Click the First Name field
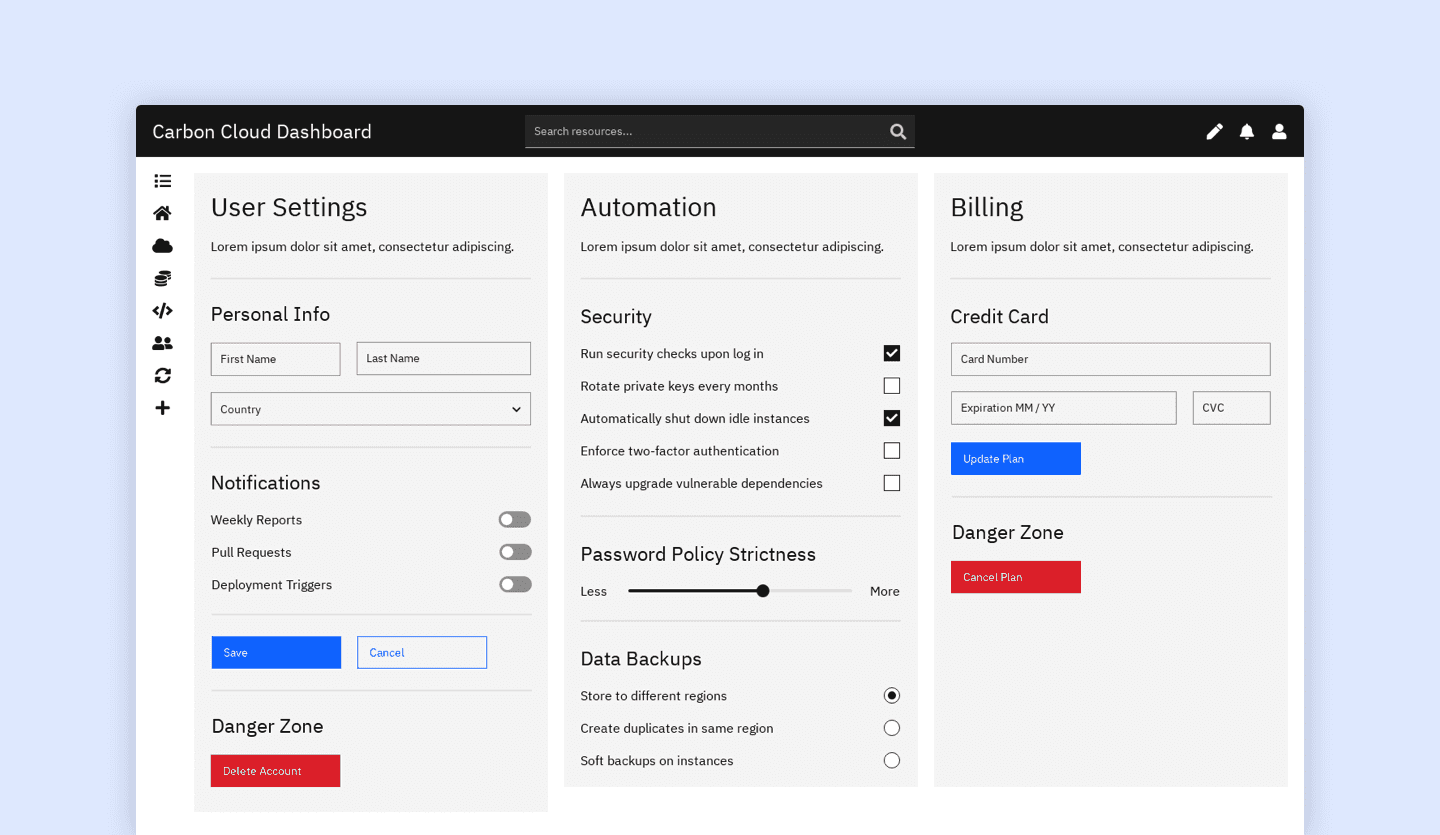1440x835 pixels. click(x=275, y=359)
